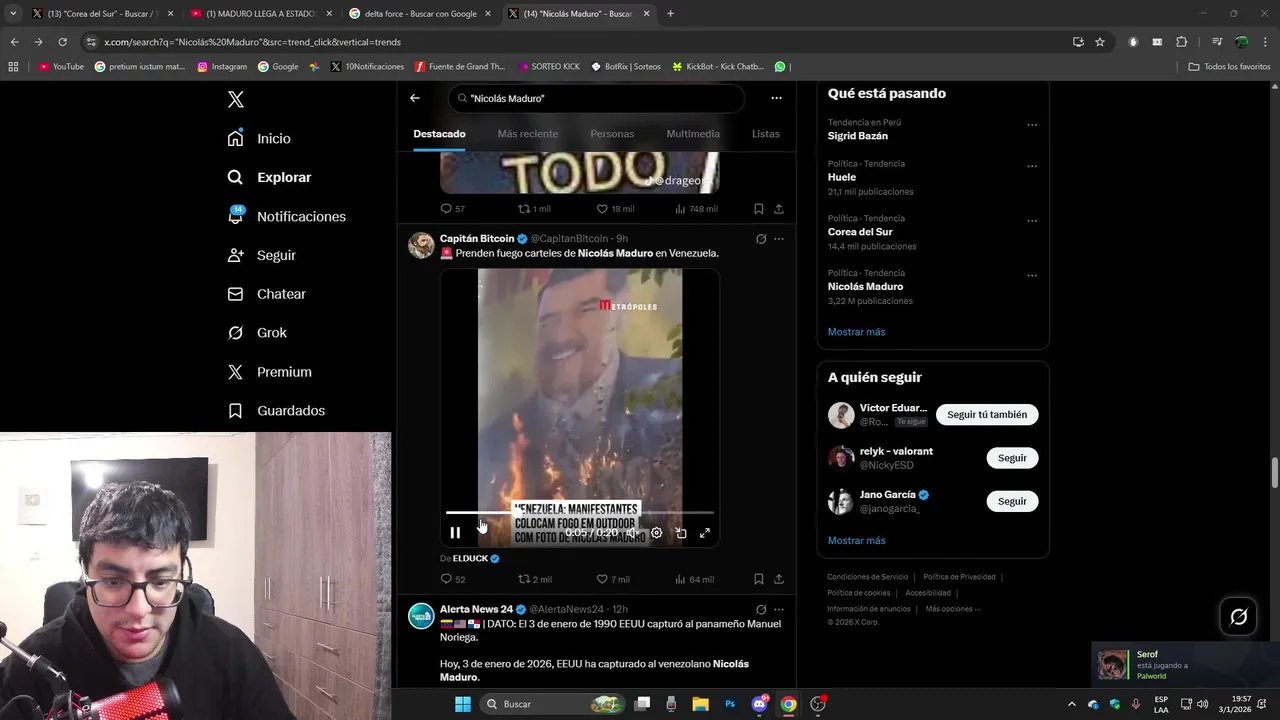Open Chatear messages
1280x720 pixels.
click(x=266, y=294)
